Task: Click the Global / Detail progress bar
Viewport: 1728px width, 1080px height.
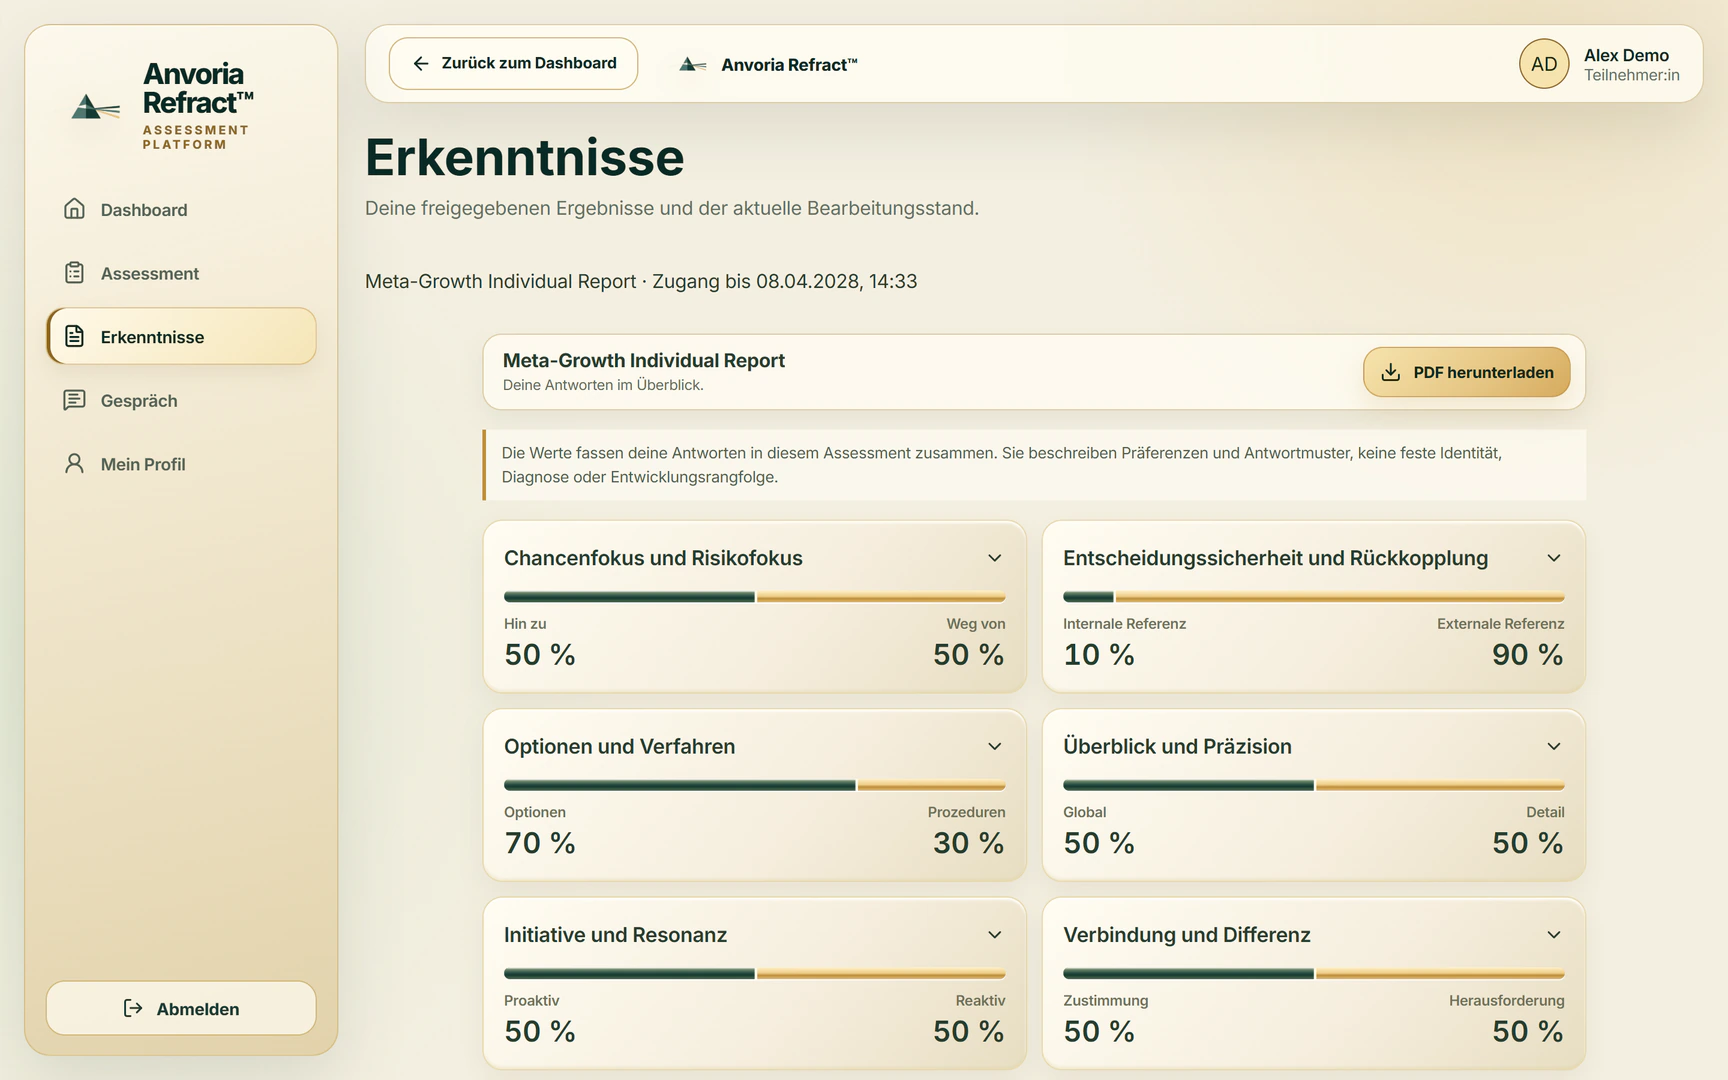Action: coord(1313,786)
